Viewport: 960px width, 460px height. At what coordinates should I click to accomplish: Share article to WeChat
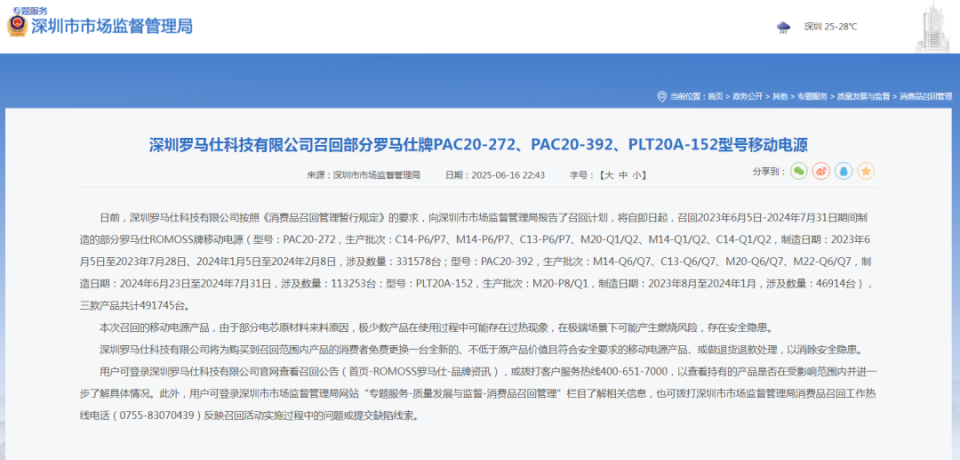(798, 172)
